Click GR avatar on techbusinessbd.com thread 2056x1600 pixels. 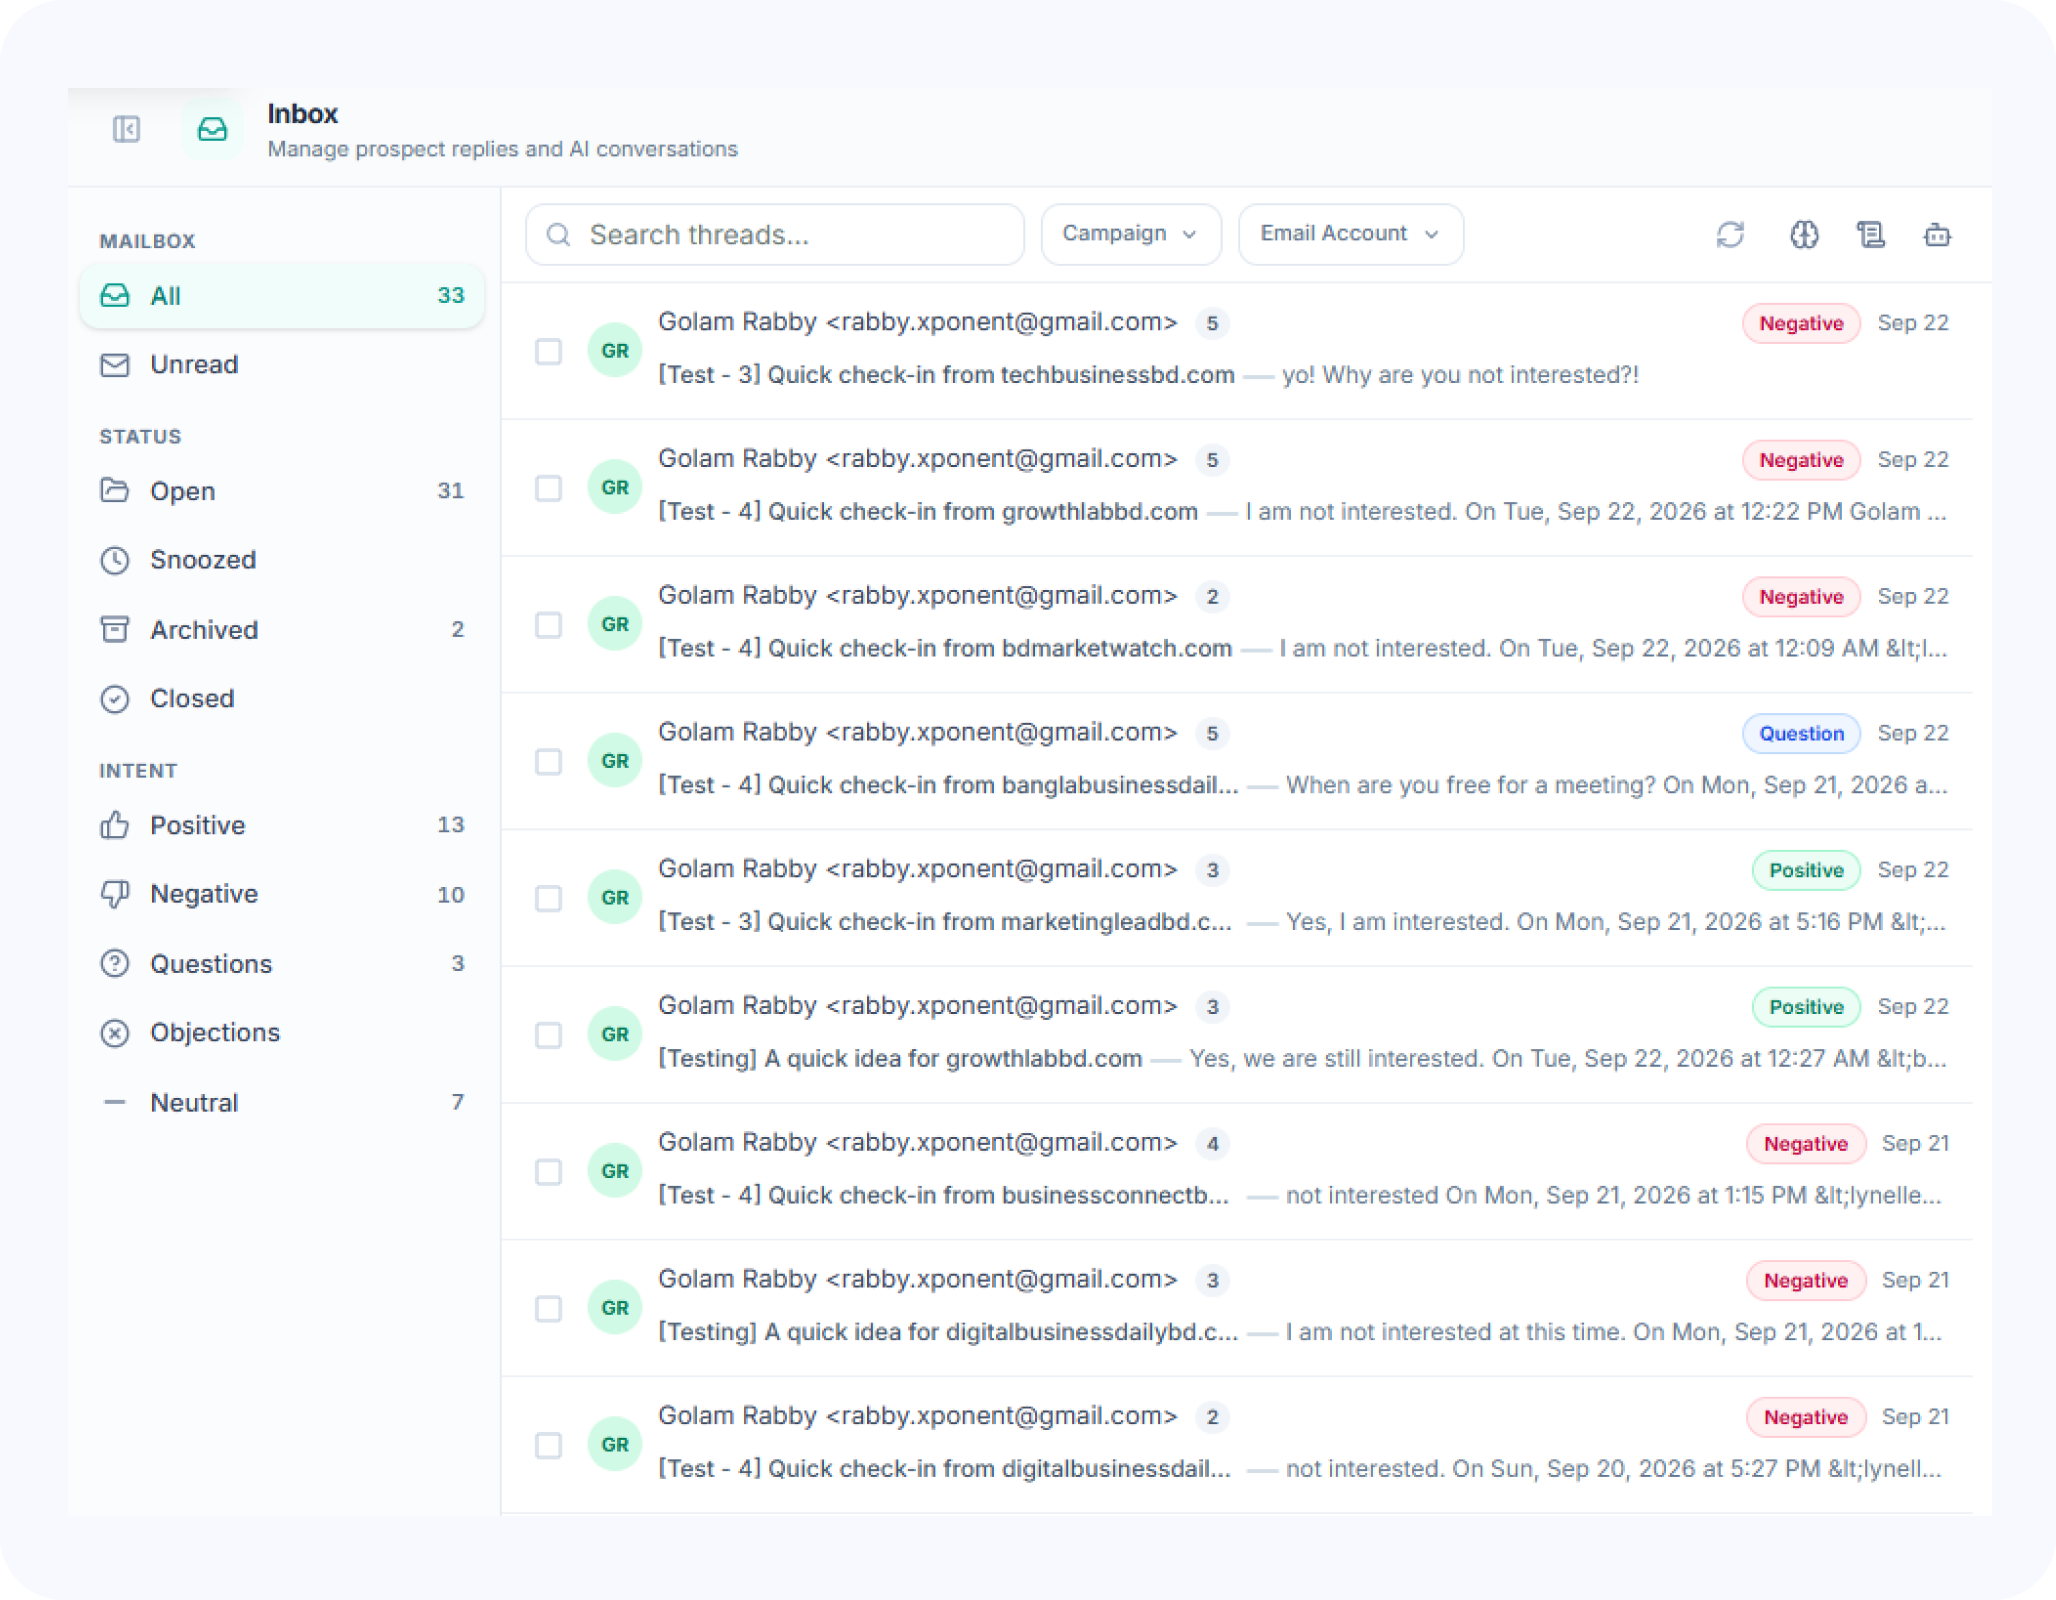coord(615,350)
